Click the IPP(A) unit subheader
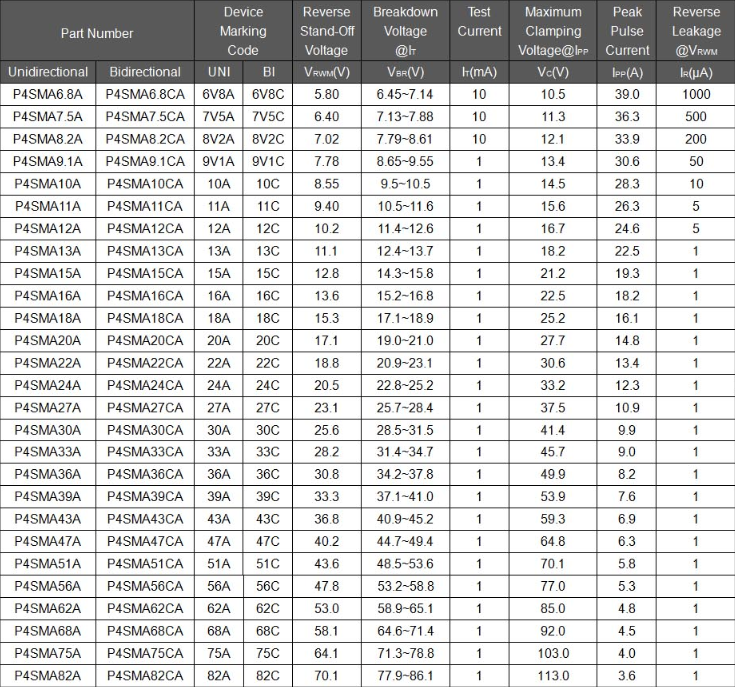This screenshot has height=687, width=735. pos(627,73)
